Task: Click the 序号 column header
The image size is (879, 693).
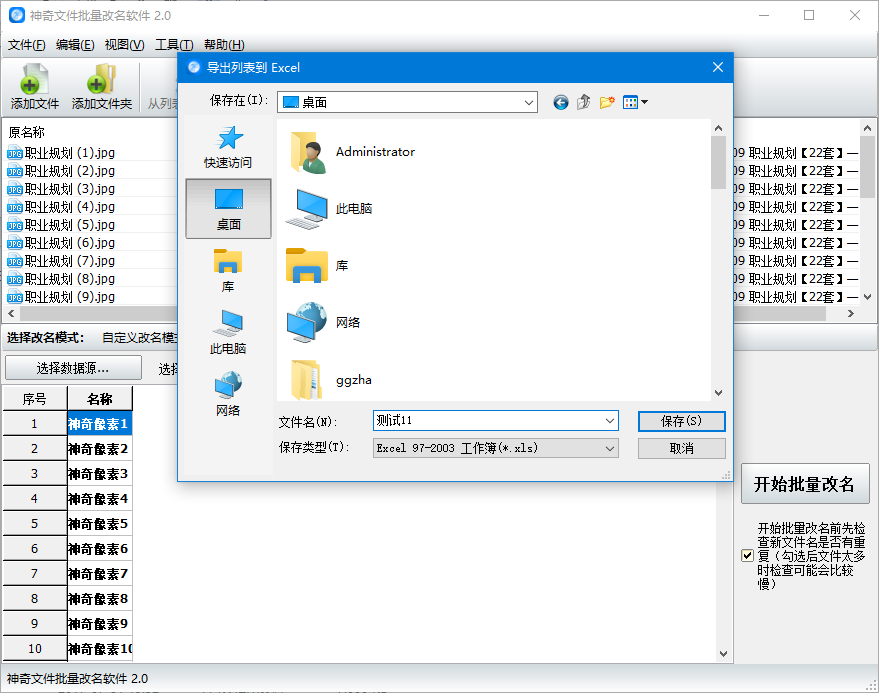Action: click(35, 399)
